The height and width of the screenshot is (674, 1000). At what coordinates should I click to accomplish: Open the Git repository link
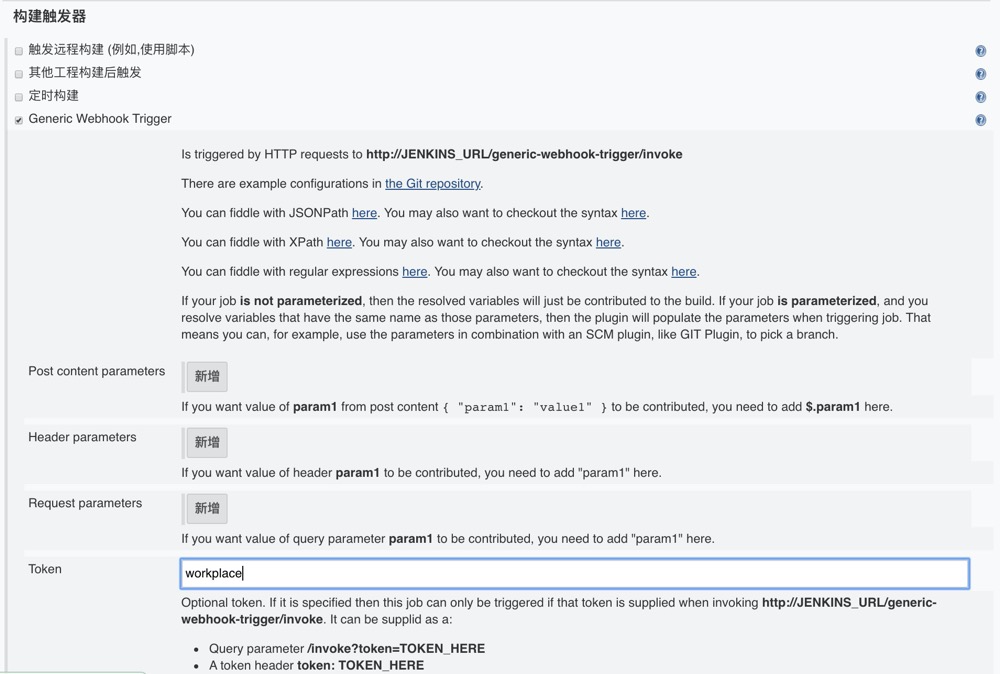432,184
